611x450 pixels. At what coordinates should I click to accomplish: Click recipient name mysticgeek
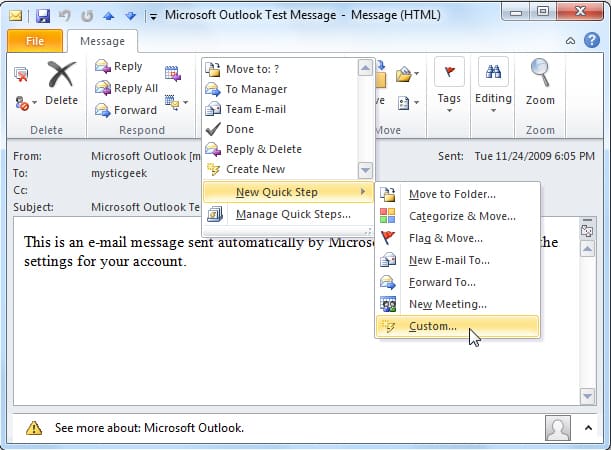(119, 173)
